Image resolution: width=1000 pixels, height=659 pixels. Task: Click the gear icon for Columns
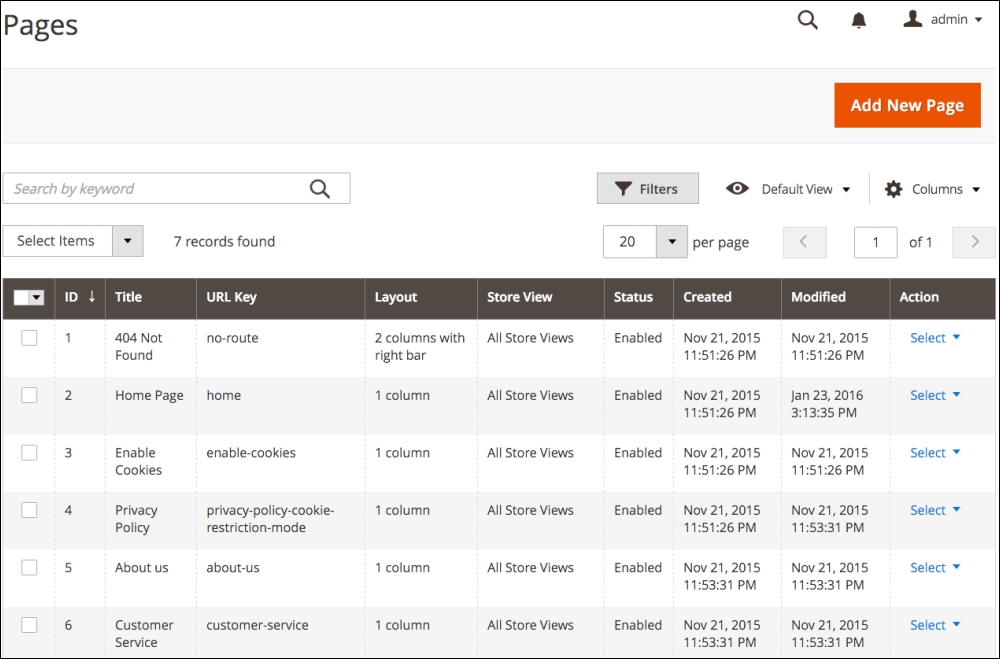[x=894, y=189]
